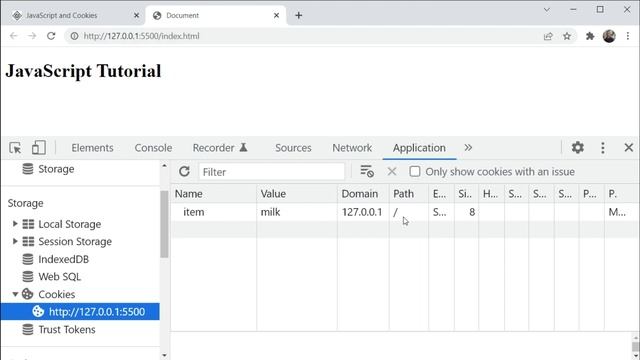Go forward in browser history
Screen dimensions: 640x360
(32, 36)
